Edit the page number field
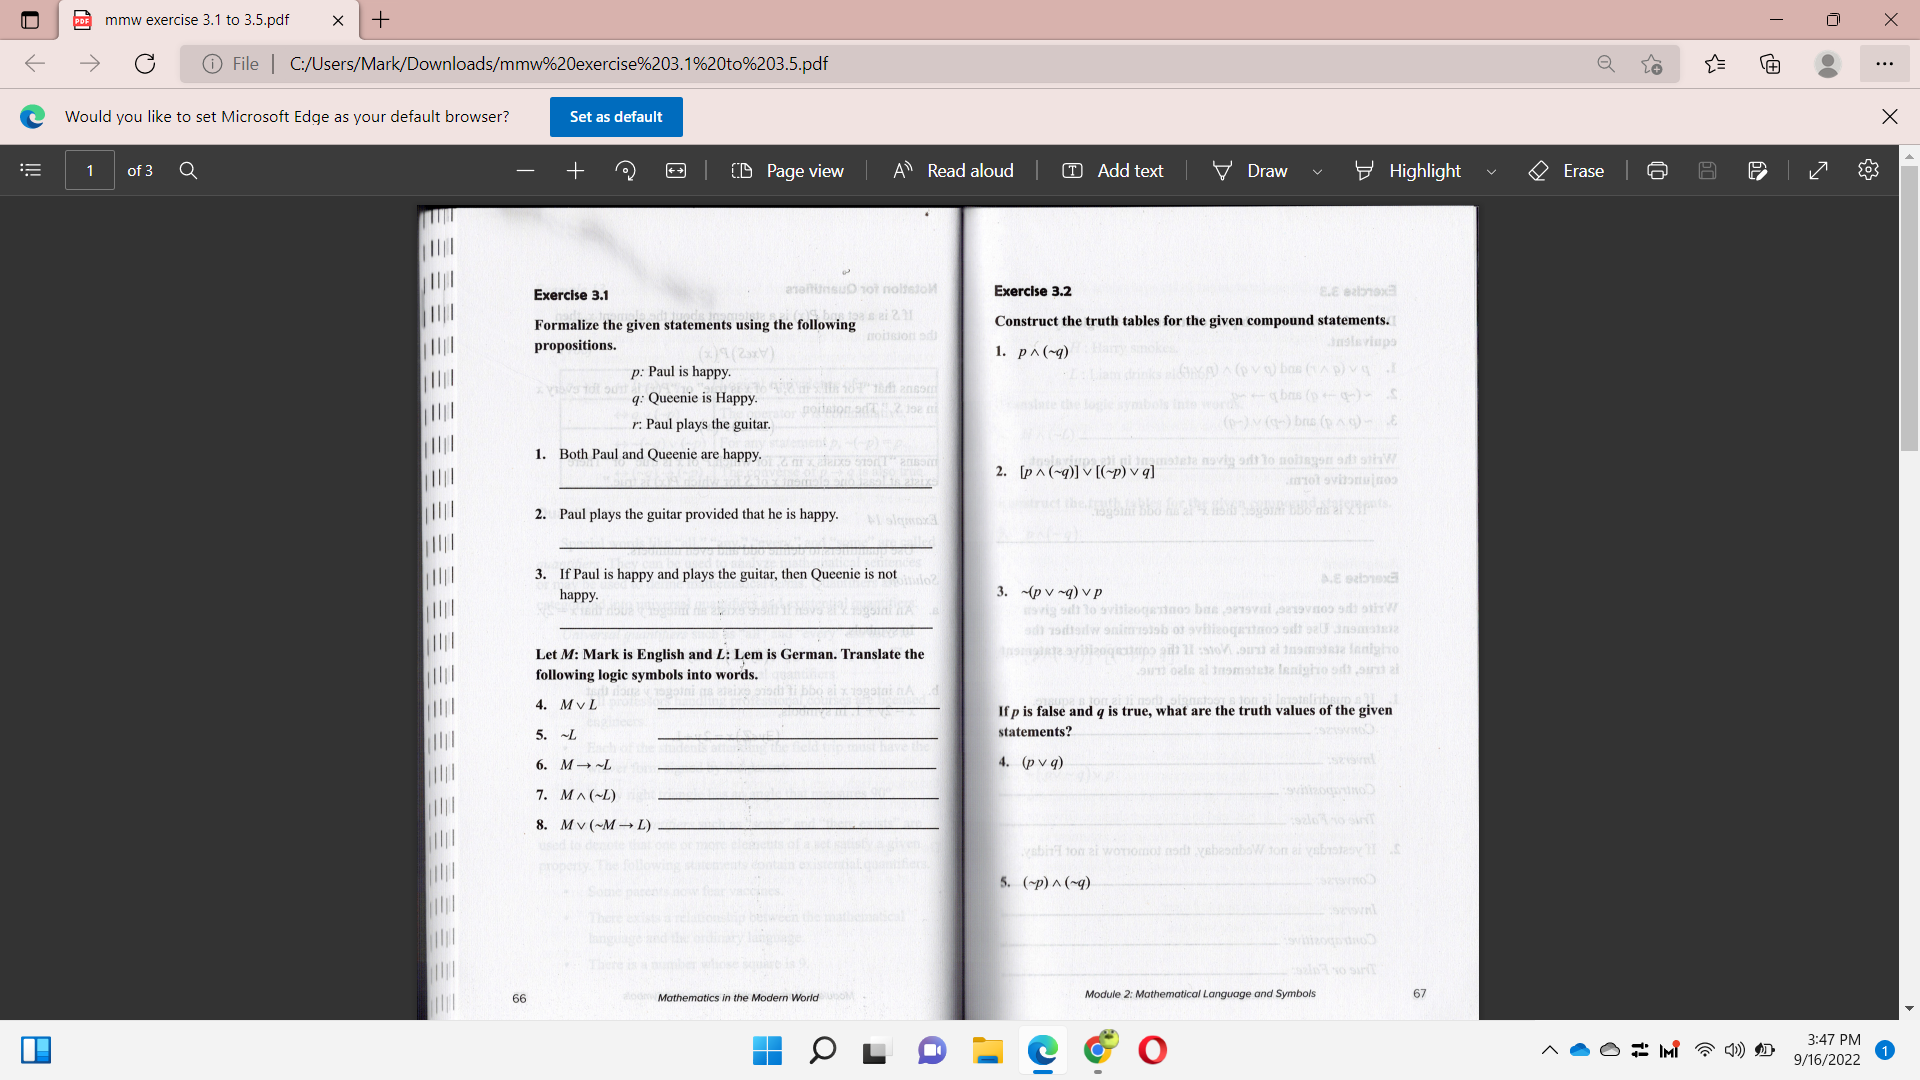Viewport: 1920px width, 1080px height. click(89, 170)
